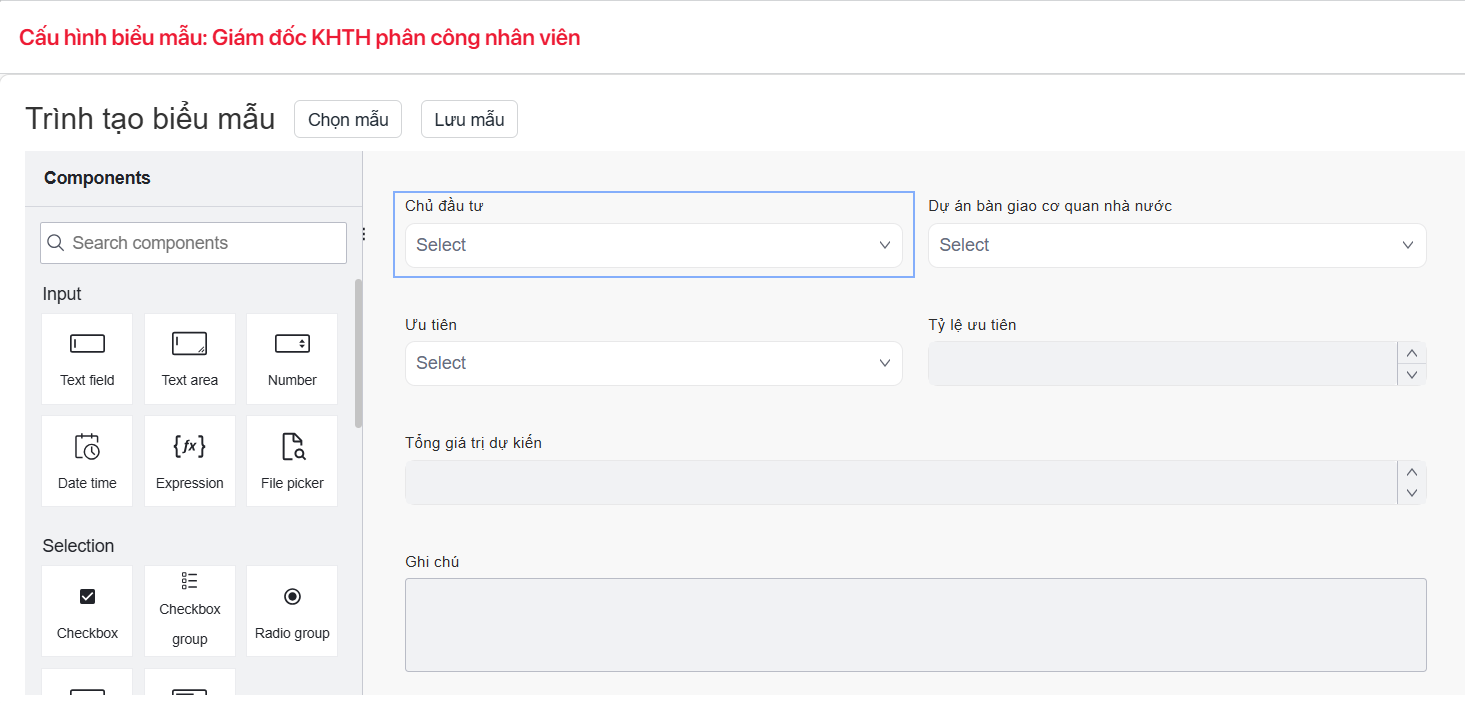This screenshot has width=1465, height=703.
Task: Save template with Lưu mẫu button
Action: point(469,120)
